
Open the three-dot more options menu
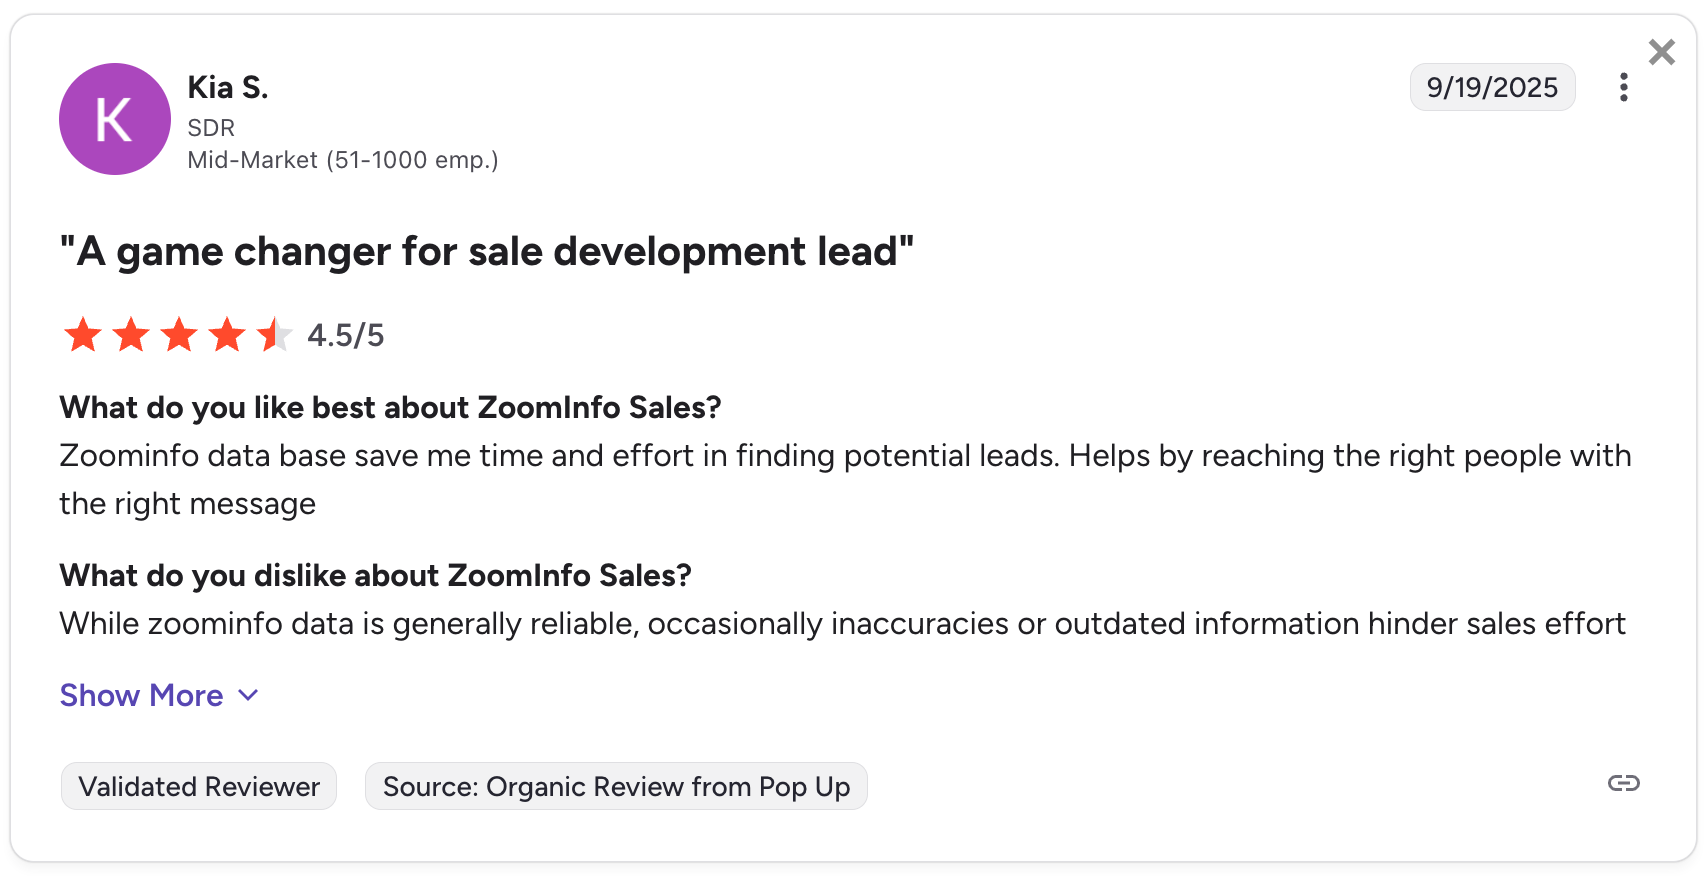click(x=1623, y=88)
